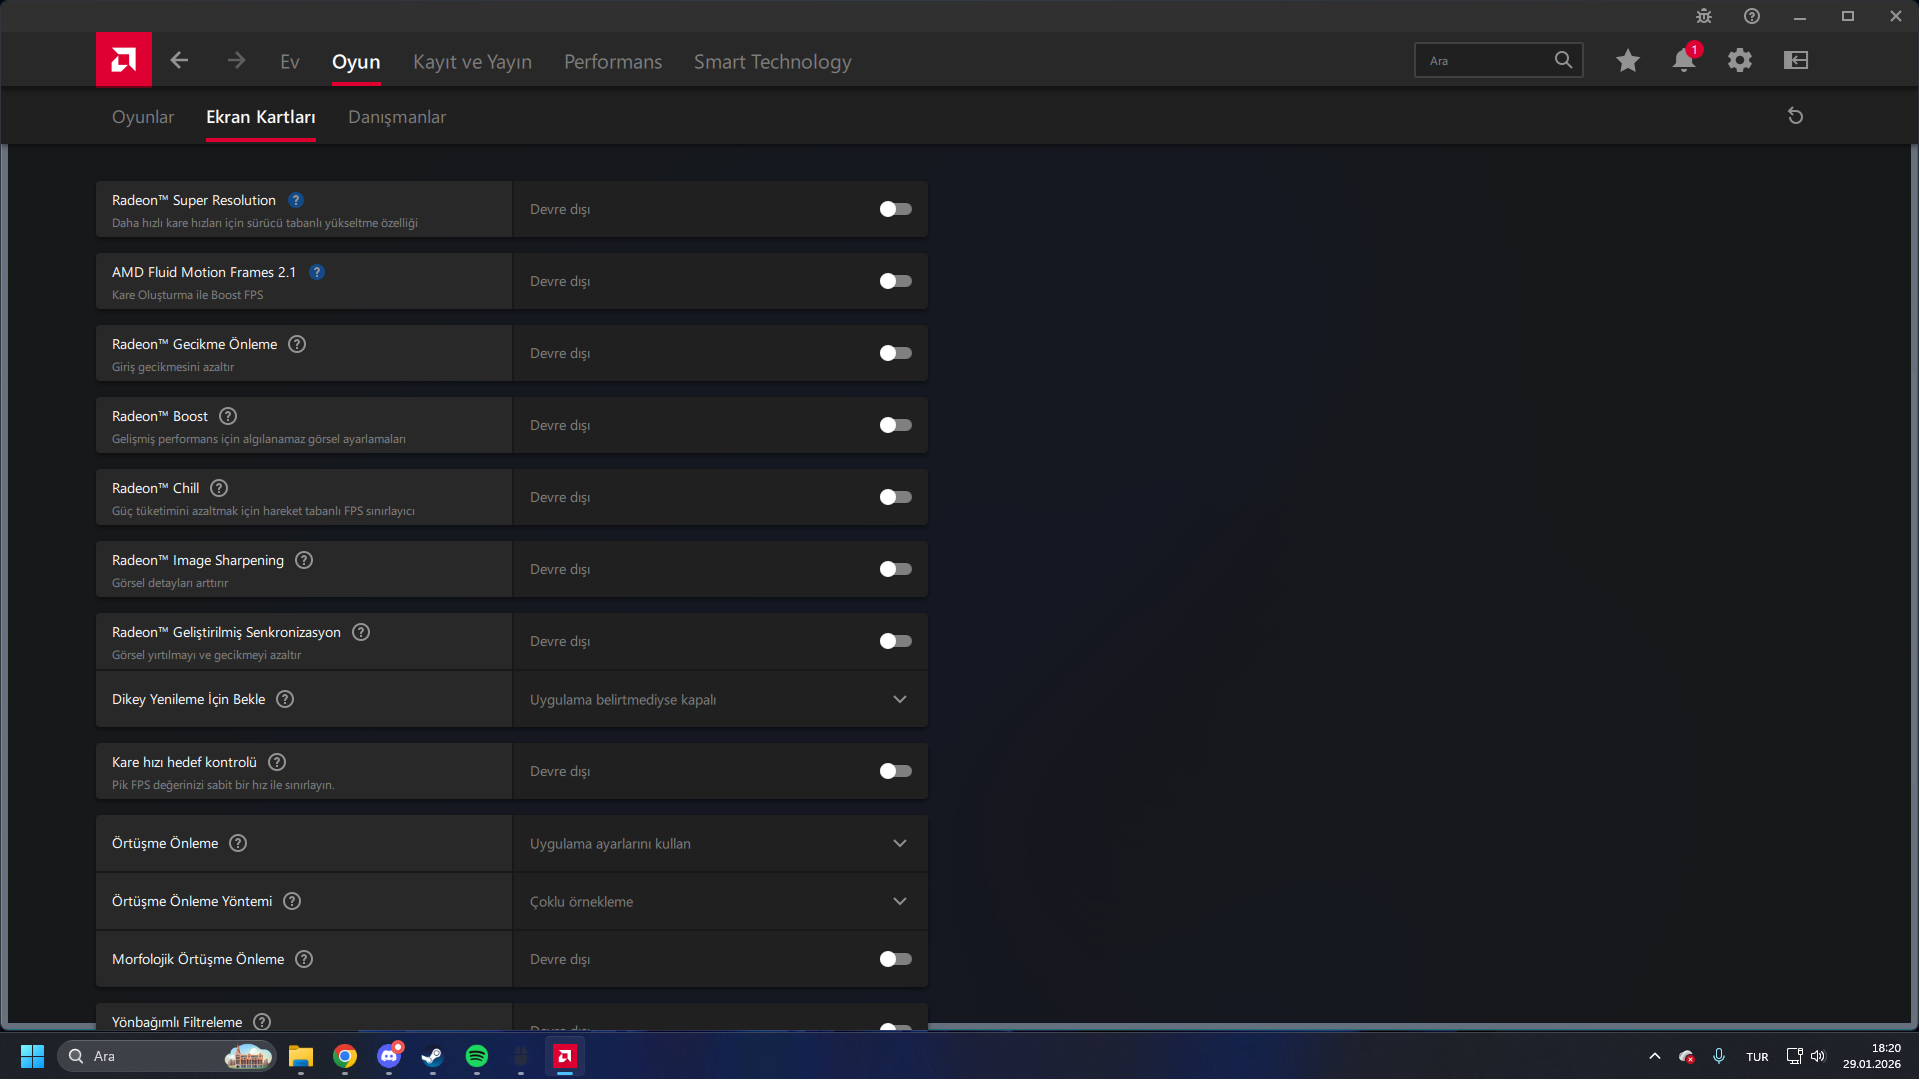Open Spotify from taskbar

(477, 1056)
